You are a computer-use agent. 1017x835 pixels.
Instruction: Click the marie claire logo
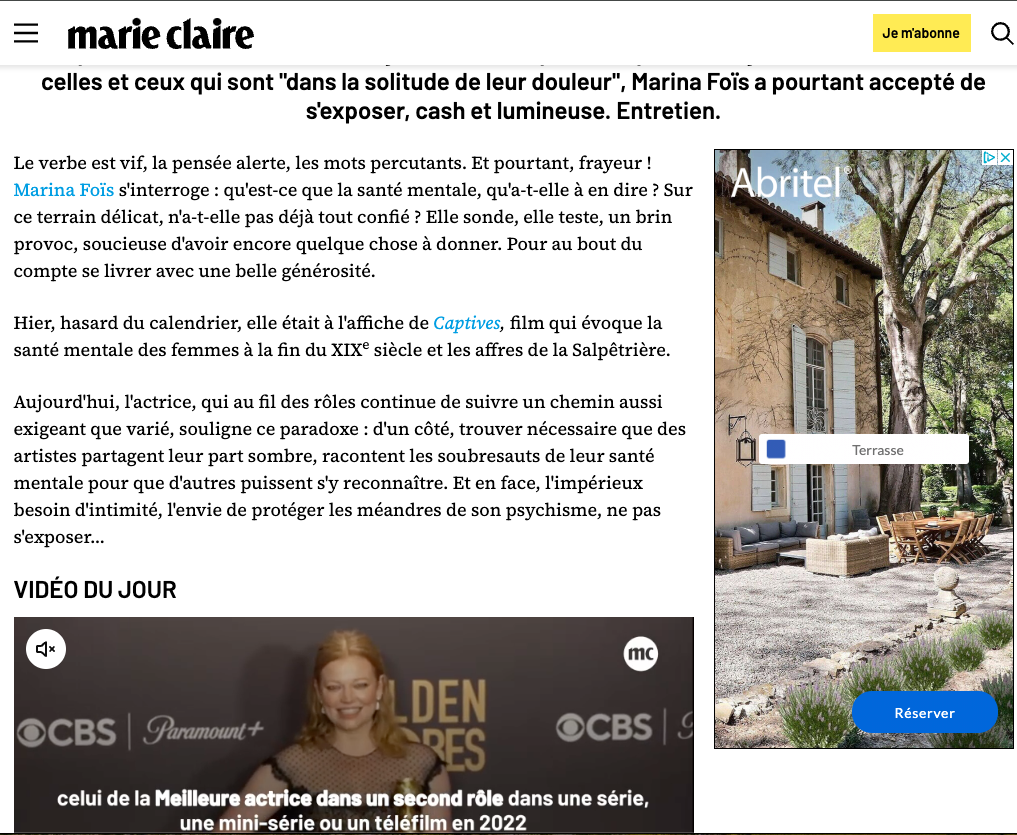pos(160,34)
